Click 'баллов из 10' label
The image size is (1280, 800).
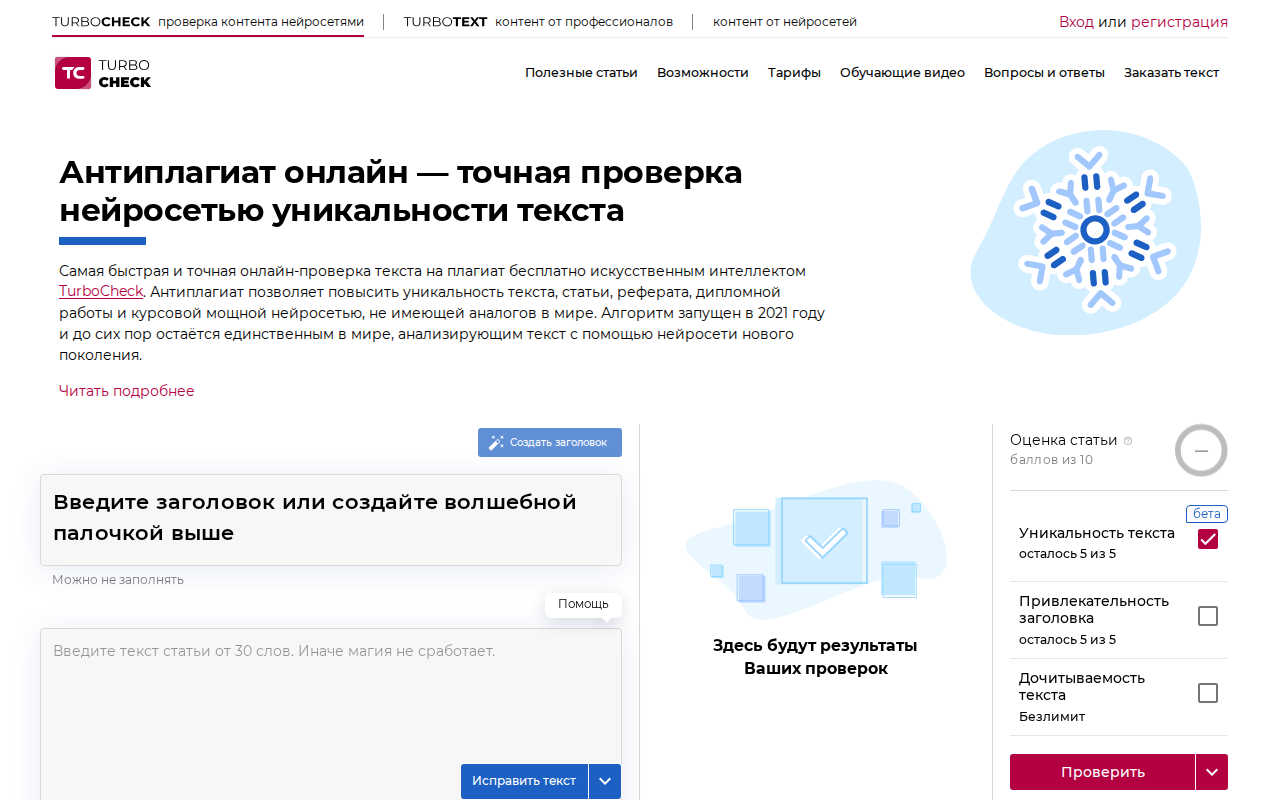coord(1051,460)
